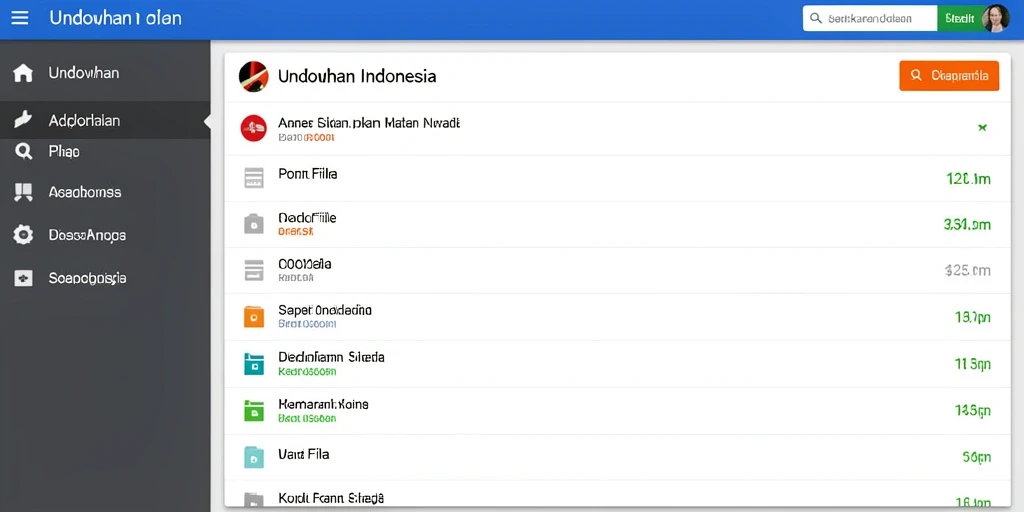1024x512 pixels.
Task: Open the Sapet 0ndadadno entry
Action: coord(617,317)
